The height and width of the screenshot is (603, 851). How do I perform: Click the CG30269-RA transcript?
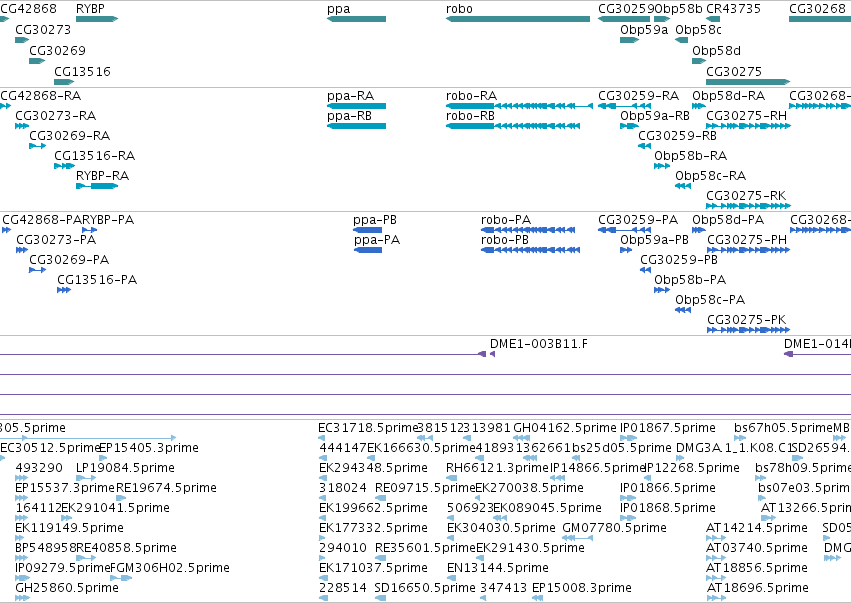coord(37,146)
